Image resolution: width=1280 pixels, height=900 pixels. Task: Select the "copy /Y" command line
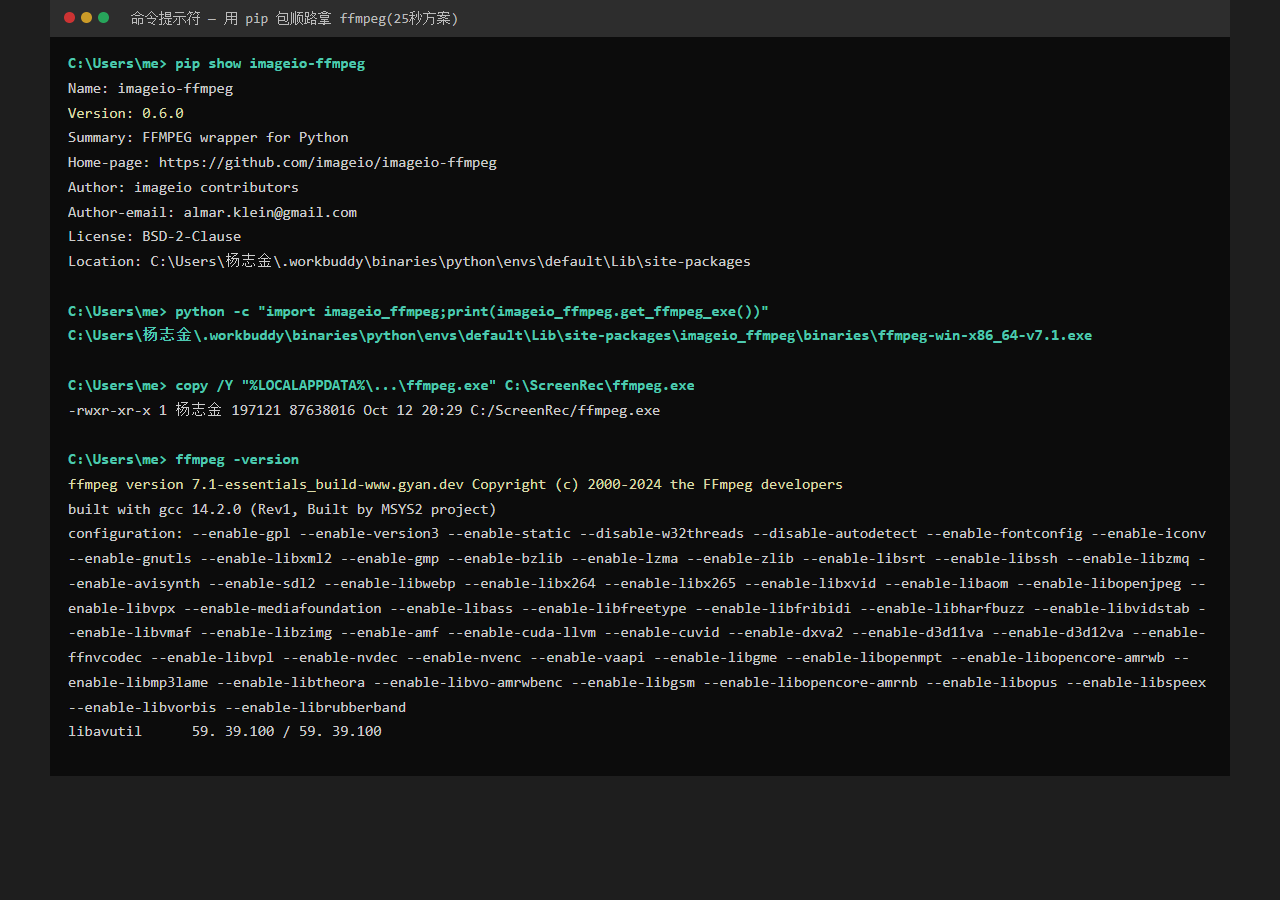(435, 385)
